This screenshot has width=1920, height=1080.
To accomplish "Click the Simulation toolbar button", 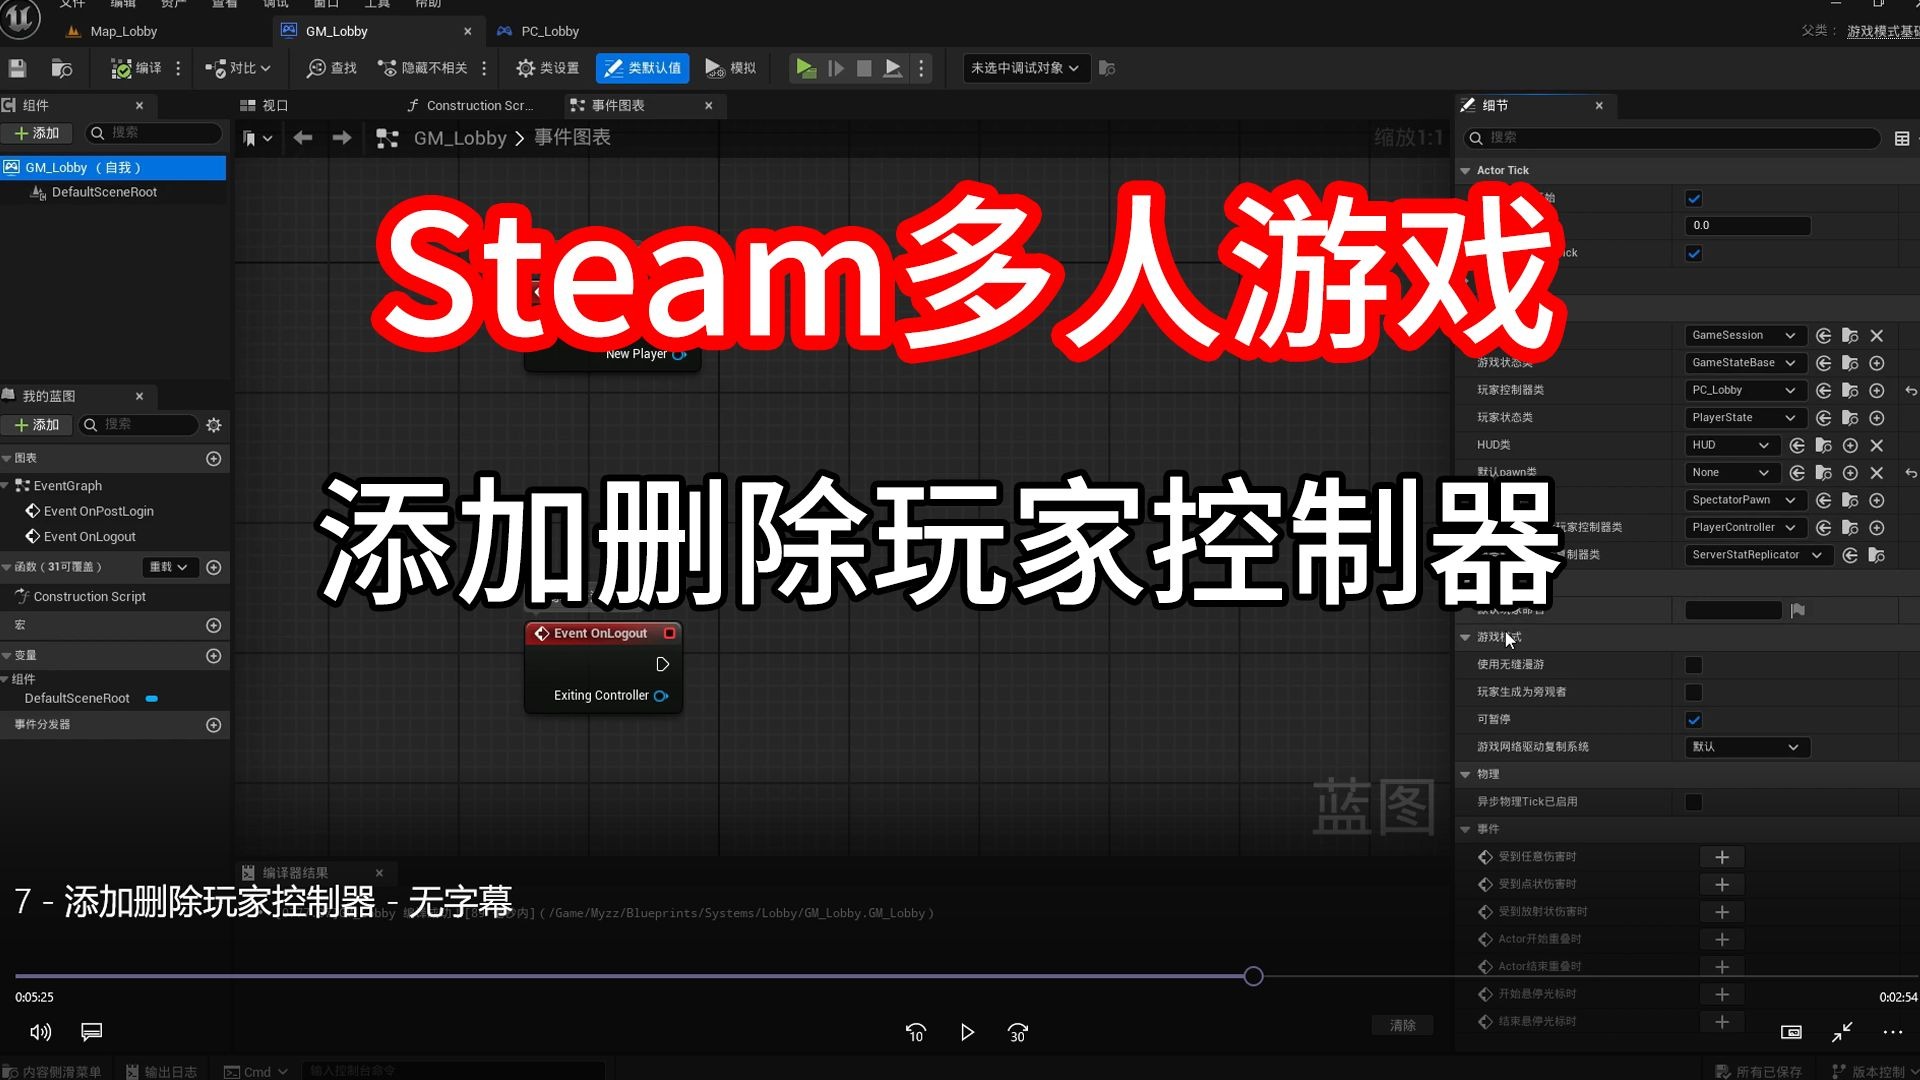I will click(731, 68).
